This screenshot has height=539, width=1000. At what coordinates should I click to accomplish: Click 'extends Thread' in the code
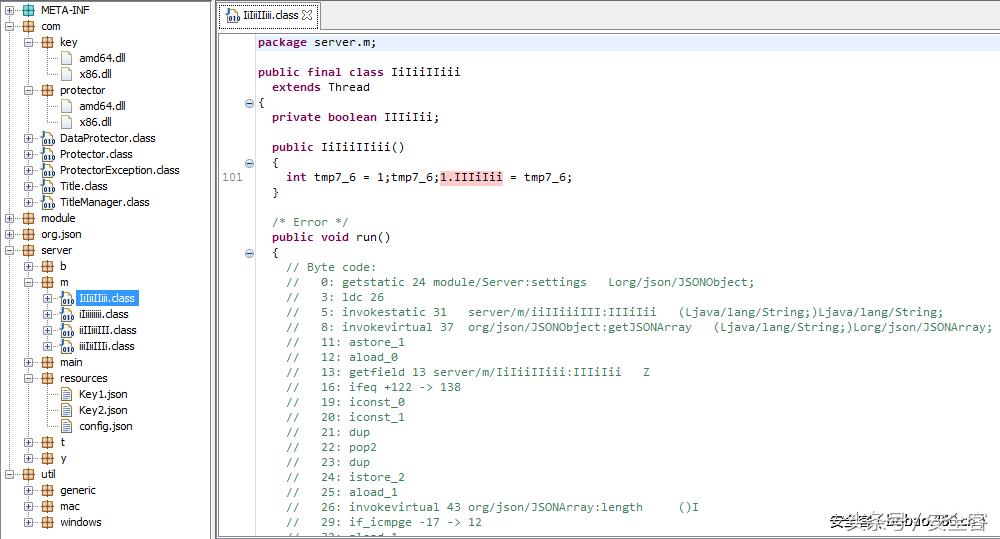tap(321, 87)
